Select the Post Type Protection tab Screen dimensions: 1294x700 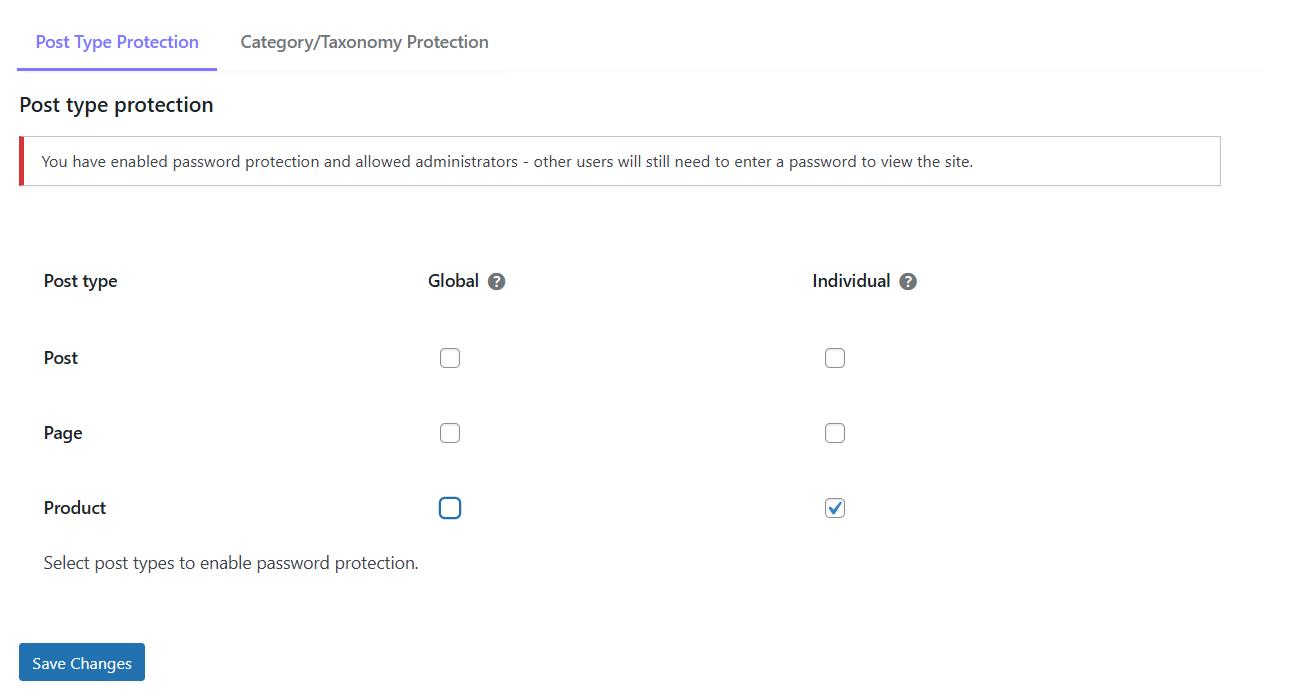tap(116, 42)
